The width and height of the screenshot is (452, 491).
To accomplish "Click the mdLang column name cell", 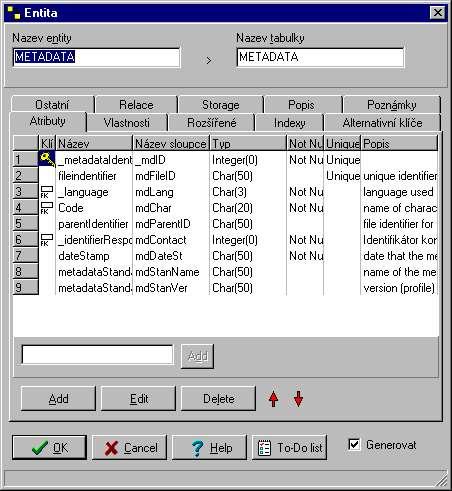I will [171, 192].
